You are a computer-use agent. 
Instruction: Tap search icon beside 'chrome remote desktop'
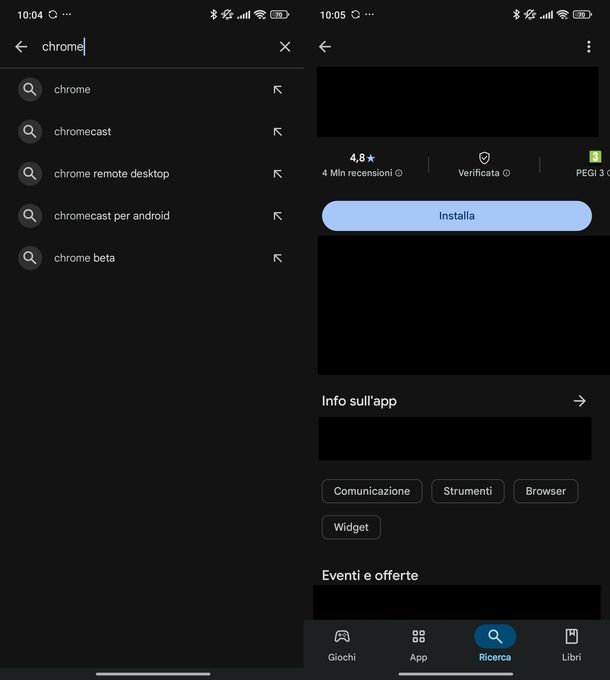coord(29,173)
